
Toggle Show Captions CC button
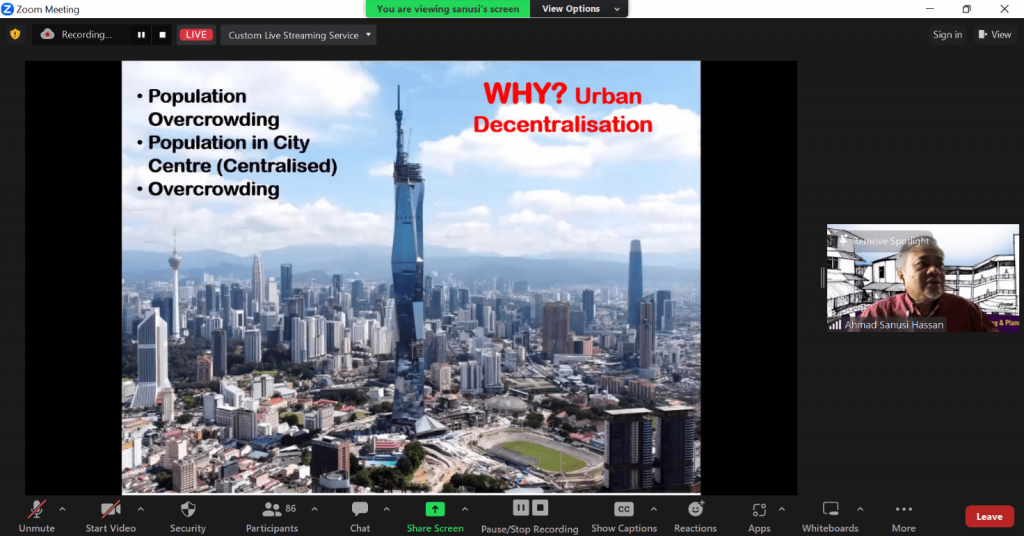coord(624,510)
